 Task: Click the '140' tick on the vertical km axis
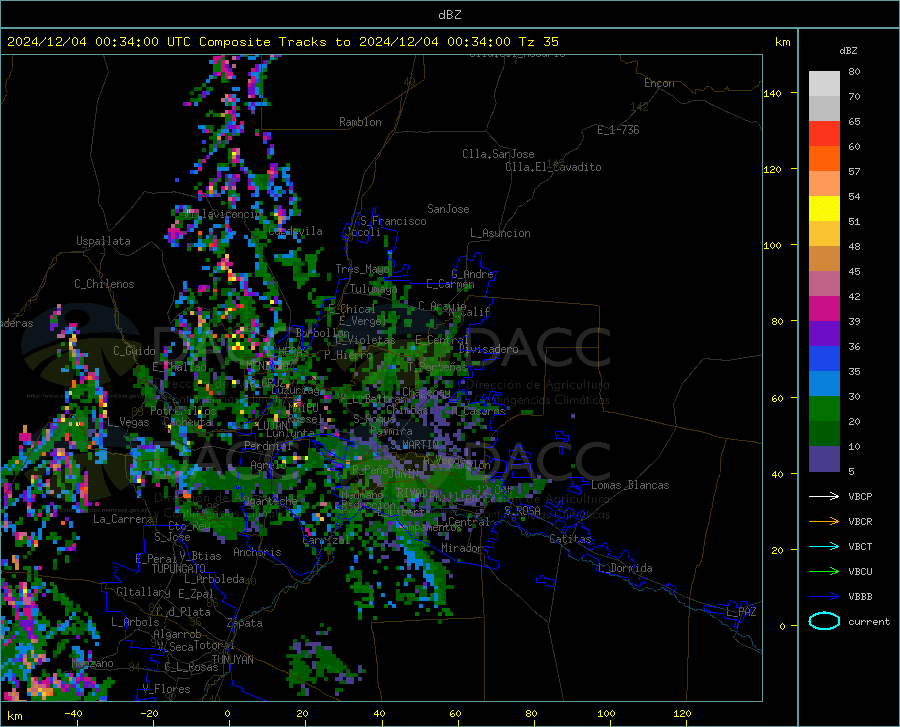tap(772, 94)
